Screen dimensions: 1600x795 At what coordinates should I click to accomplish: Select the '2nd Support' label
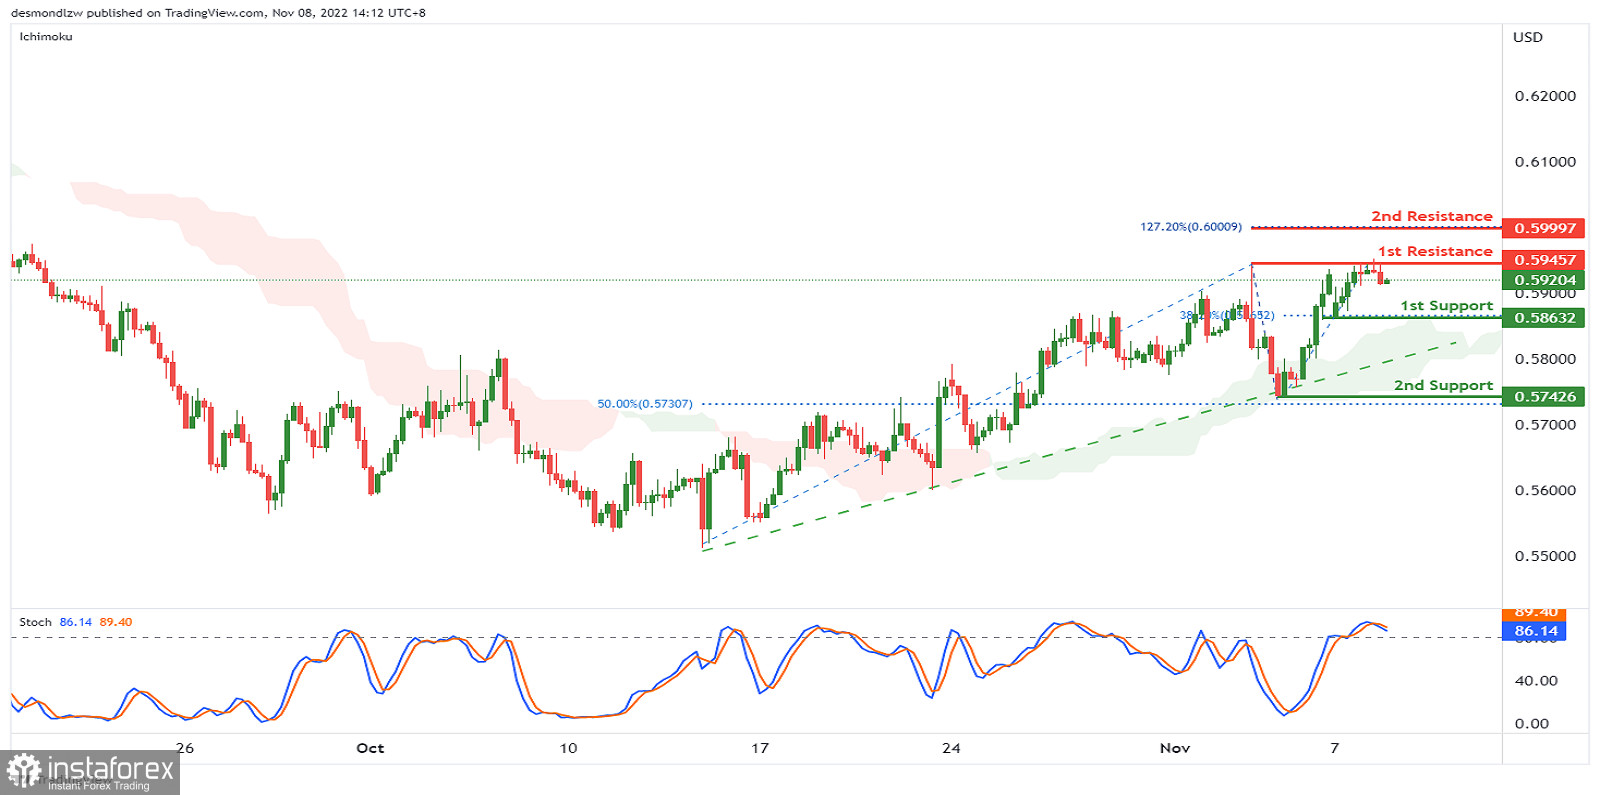[x=1443, y=386]
